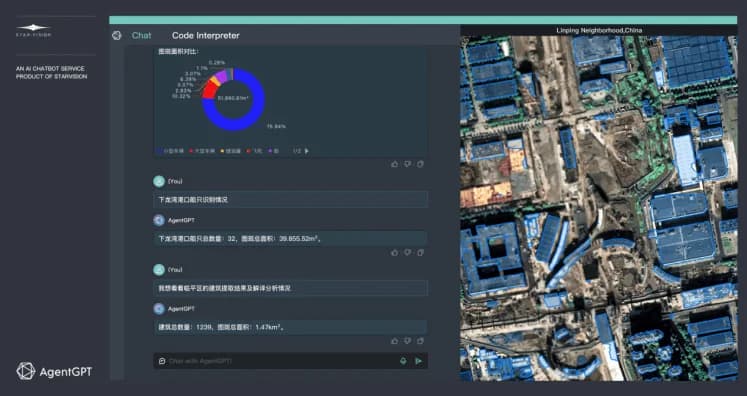The height and width of the screenshot is (396, 747).
Task: Click the red donut chart segment
Action: coord(209,90)
